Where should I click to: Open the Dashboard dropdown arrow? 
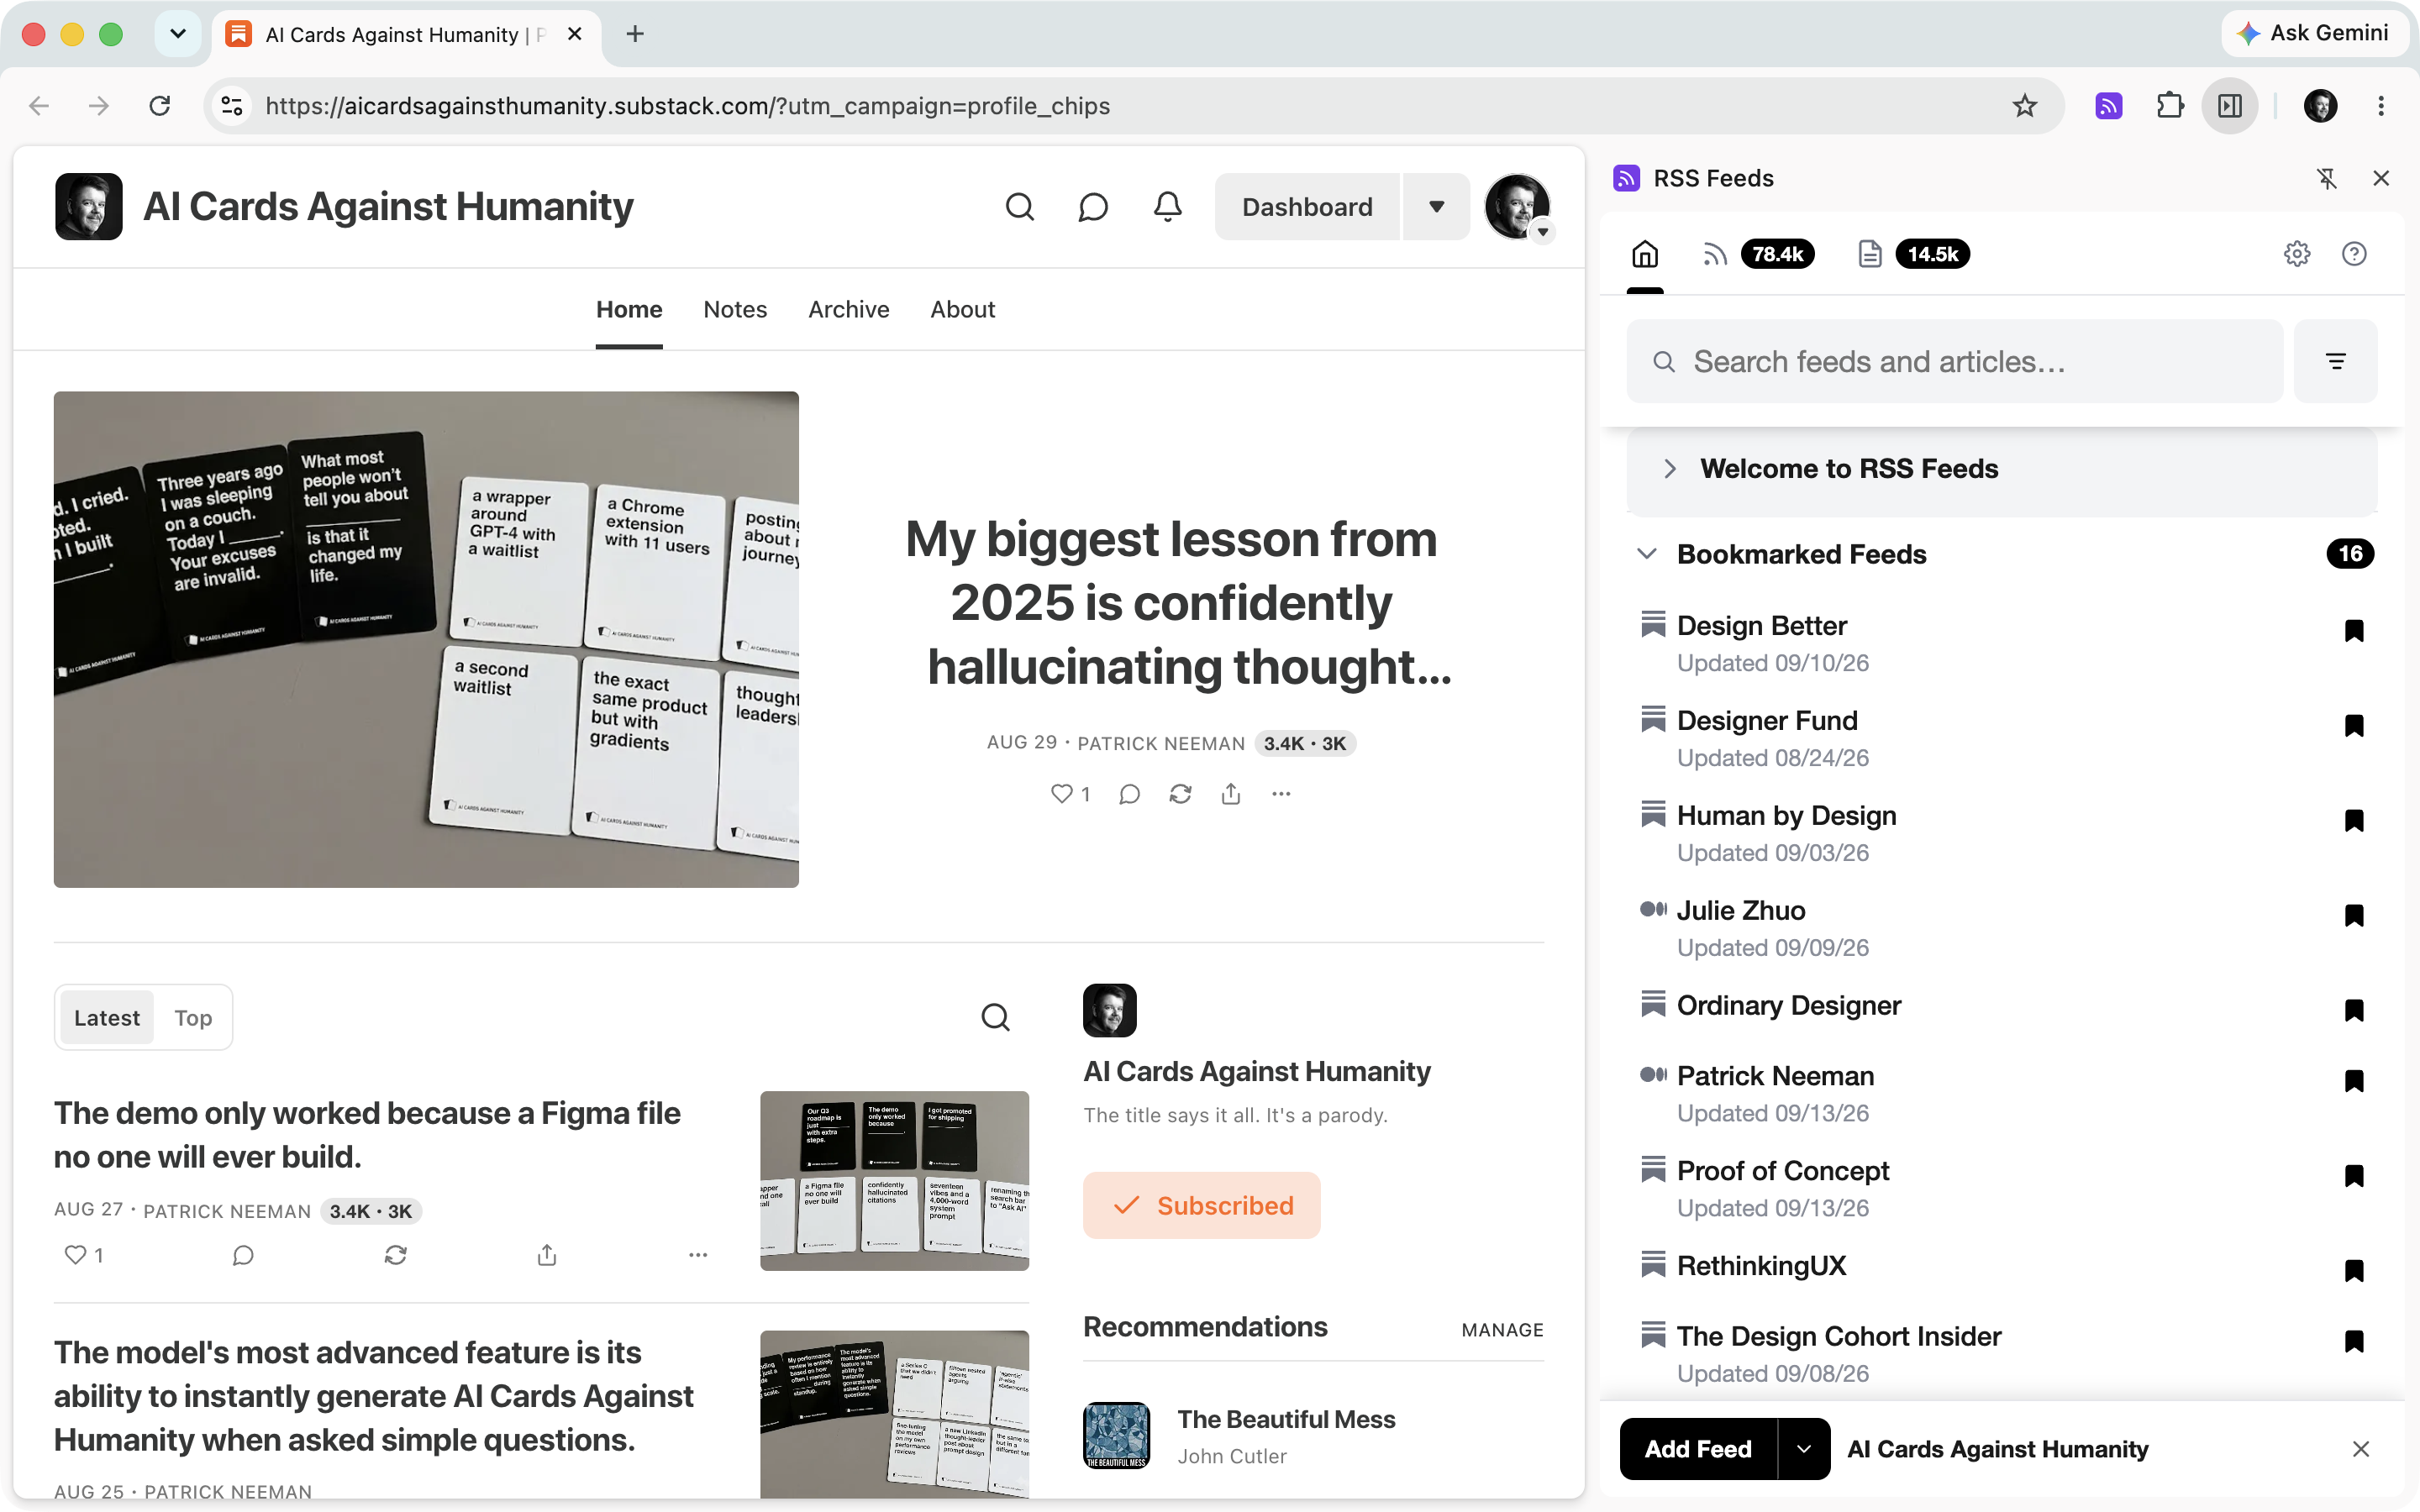(x=1436, y=207)
